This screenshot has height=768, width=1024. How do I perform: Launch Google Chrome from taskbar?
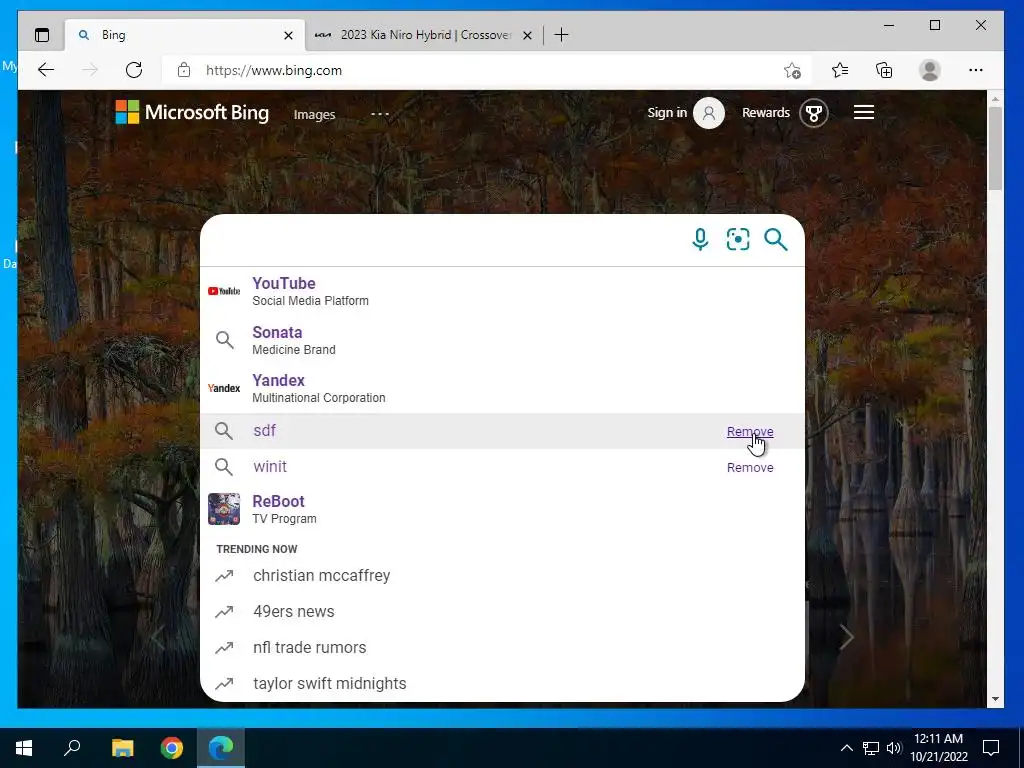pos(172,748)
